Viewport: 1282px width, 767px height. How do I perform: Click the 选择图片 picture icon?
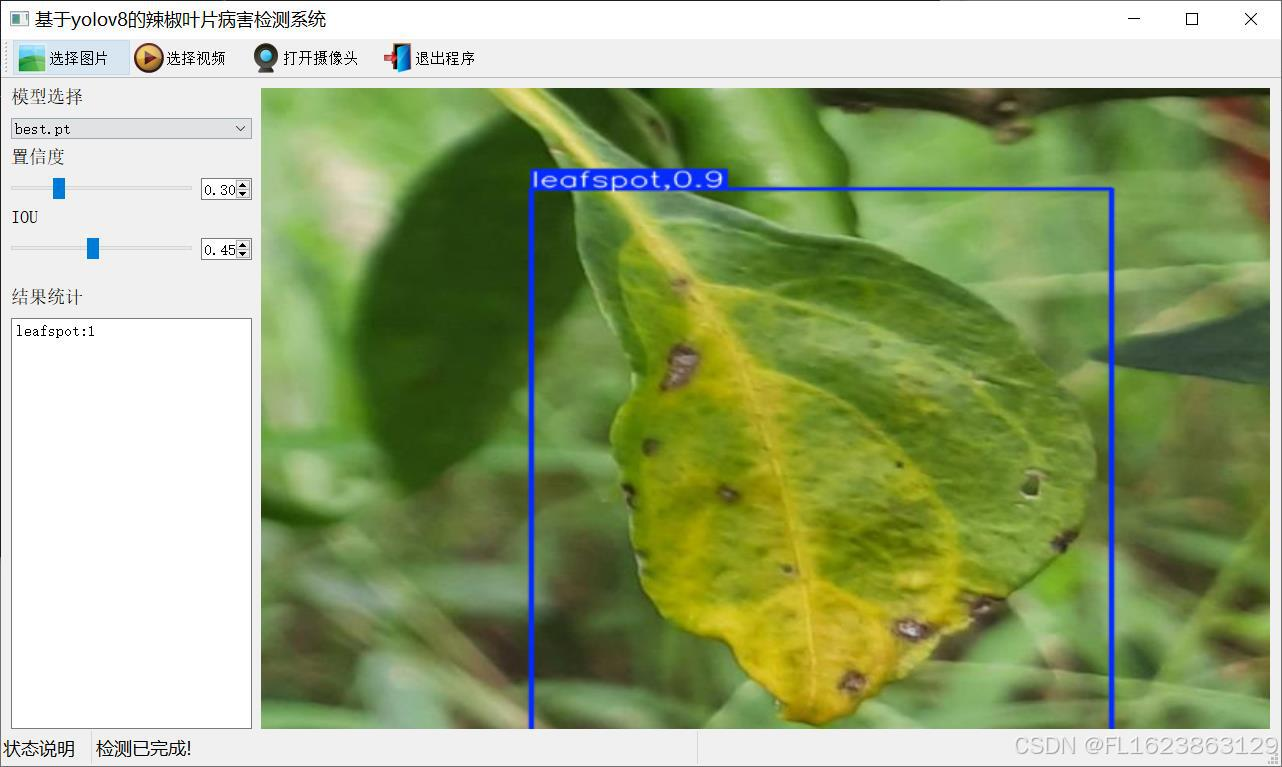[32, 58]
